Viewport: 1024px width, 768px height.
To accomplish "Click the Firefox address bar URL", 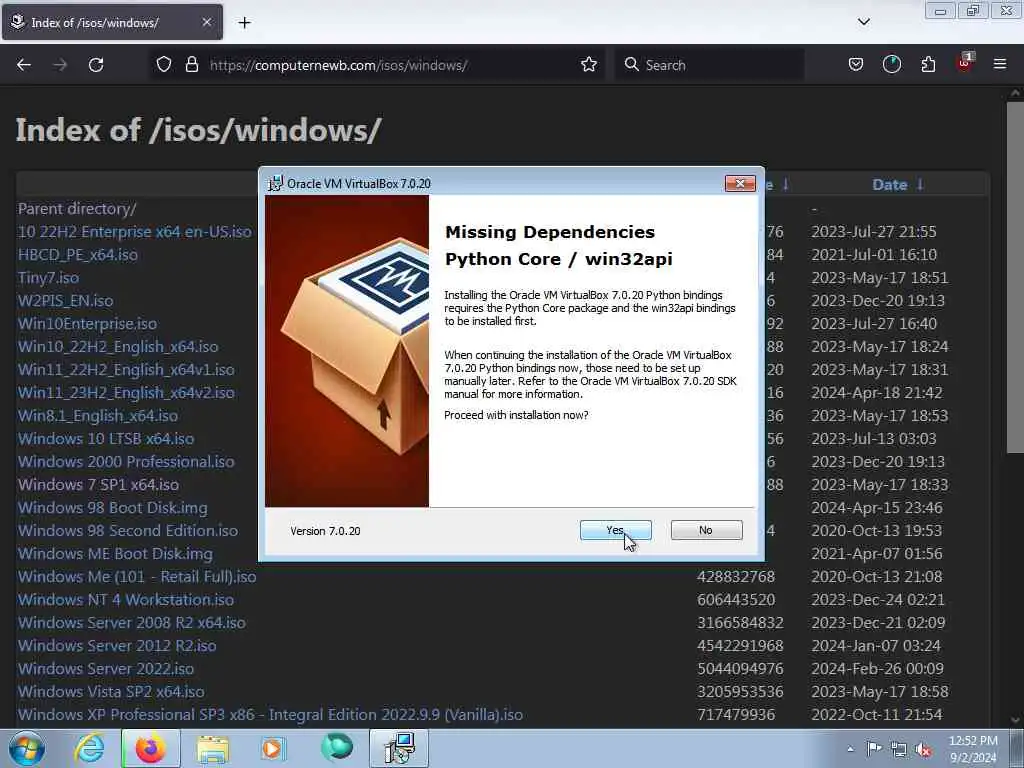I will (338, 65).
